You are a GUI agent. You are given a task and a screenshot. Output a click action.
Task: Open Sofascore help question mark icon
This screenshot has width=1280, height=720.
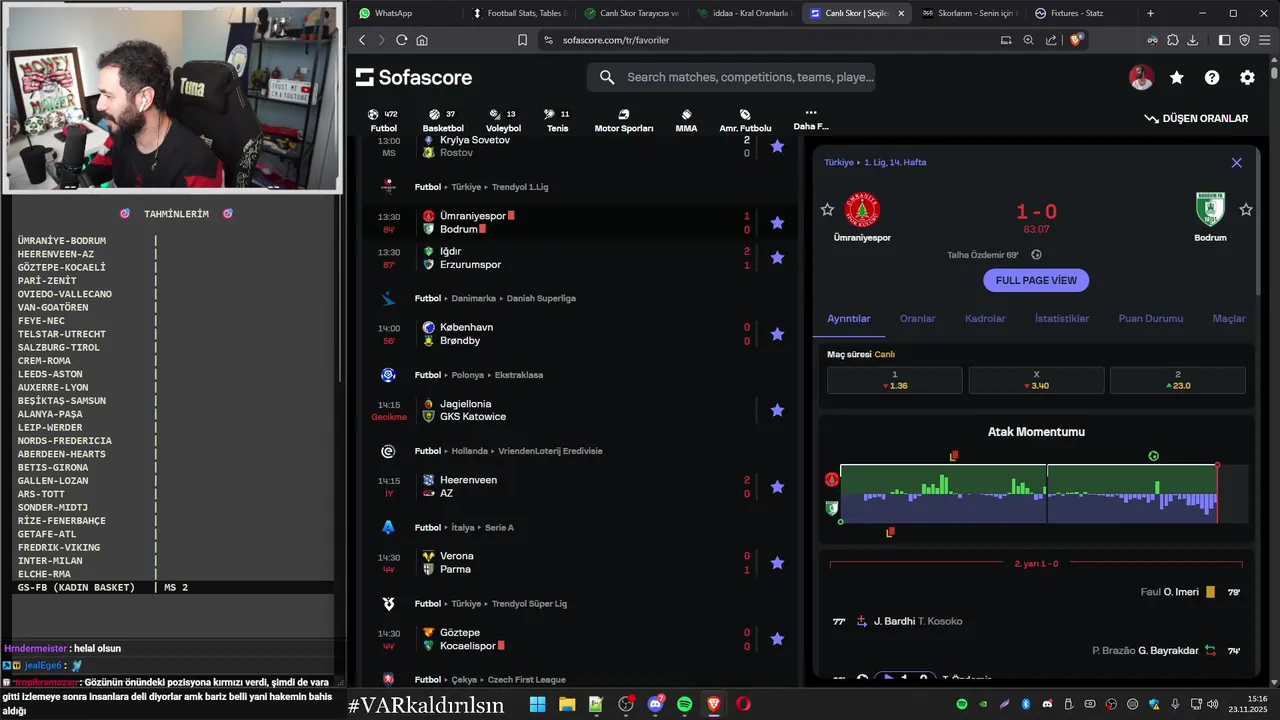1212,77
